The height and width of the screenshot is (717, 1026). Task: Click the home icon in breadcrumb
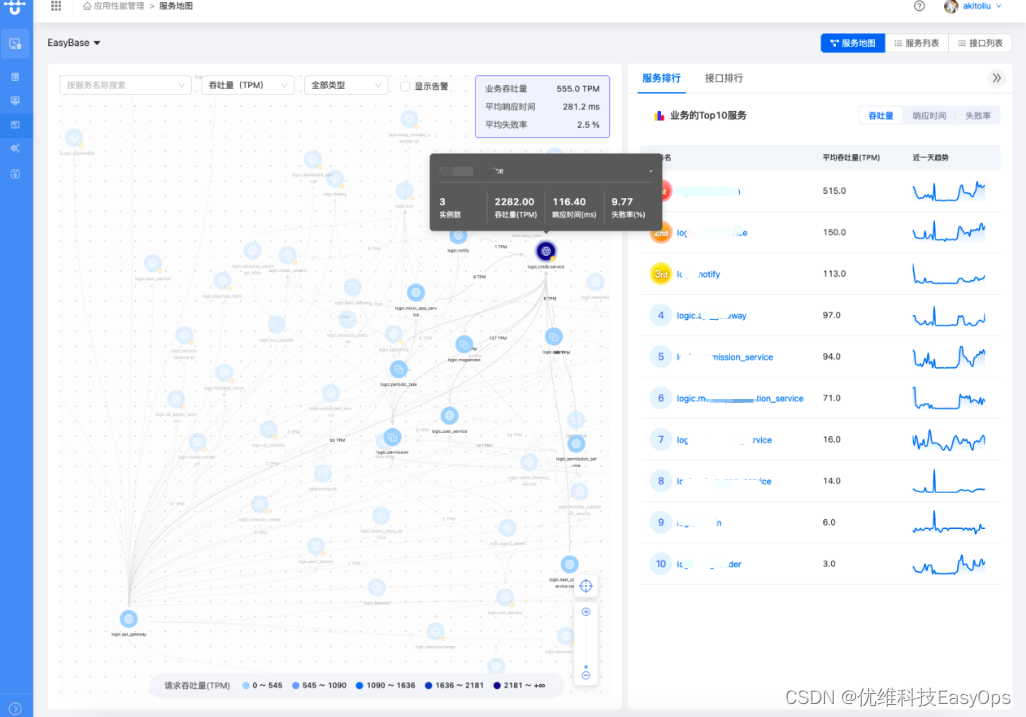[x=87, y=6]
